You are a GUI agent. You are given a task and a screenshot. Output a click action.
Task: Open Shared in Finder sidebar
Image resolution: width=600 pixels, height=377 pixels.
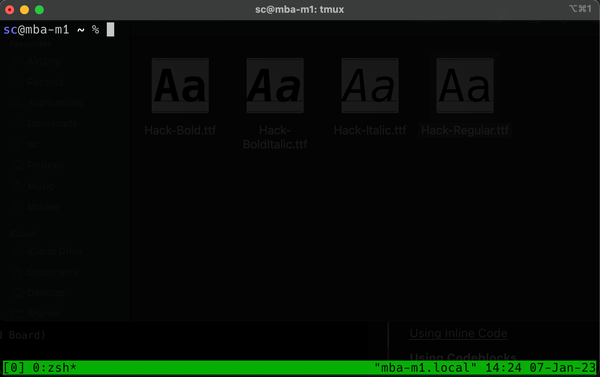43,313
